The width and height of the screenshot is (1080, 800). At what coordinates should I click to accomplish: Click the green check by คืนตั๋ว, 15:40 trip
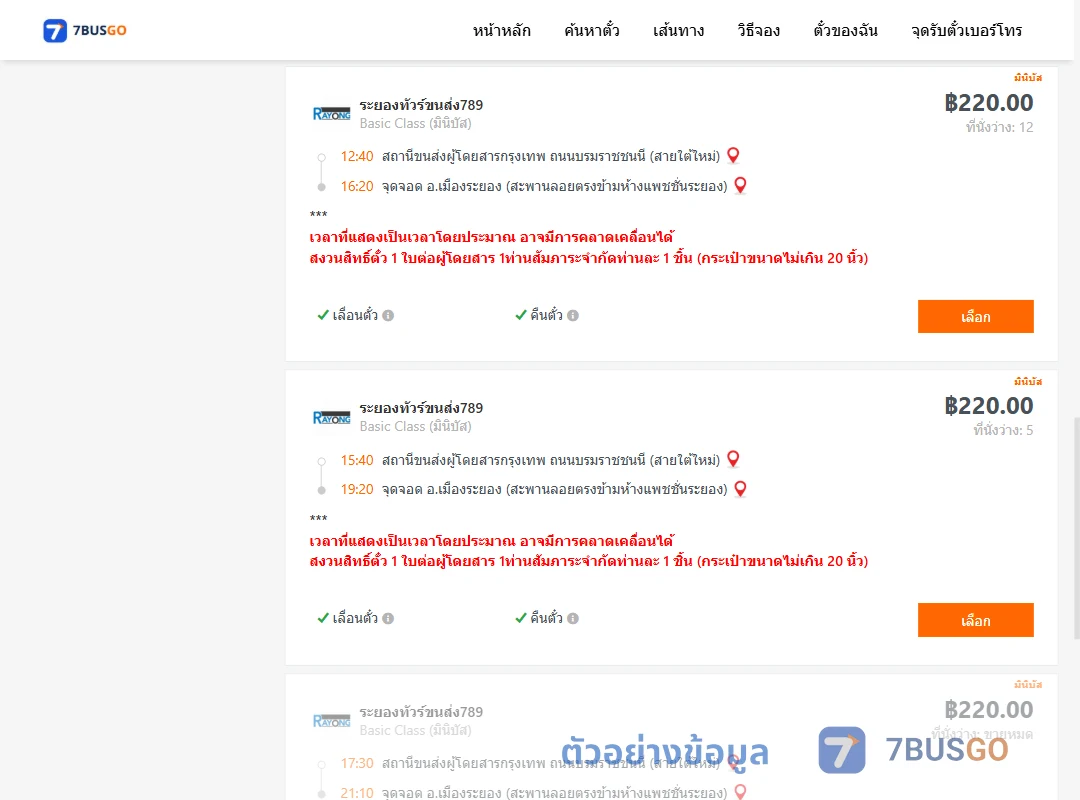[x=521, y=618]
